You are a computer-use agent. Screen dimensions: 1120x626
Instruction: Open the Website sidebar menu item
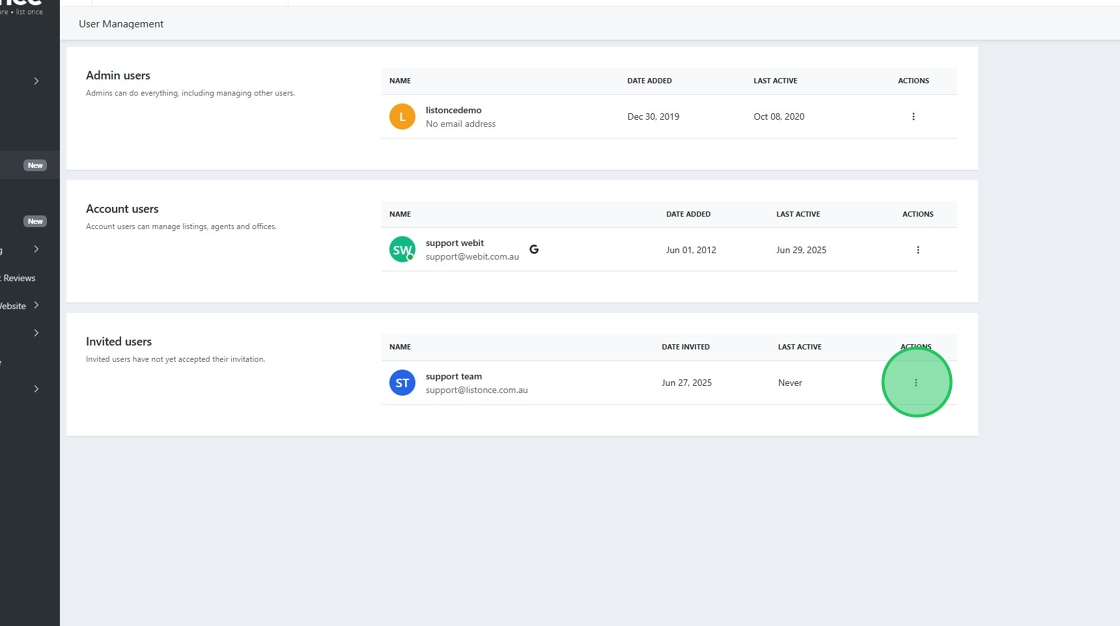14,306
